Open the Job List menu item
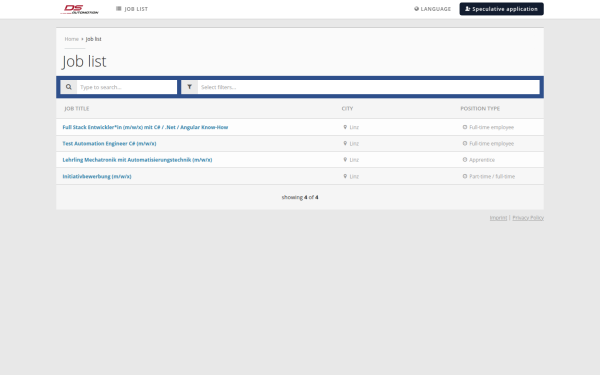600x375 pixels. tap(132, 9)
